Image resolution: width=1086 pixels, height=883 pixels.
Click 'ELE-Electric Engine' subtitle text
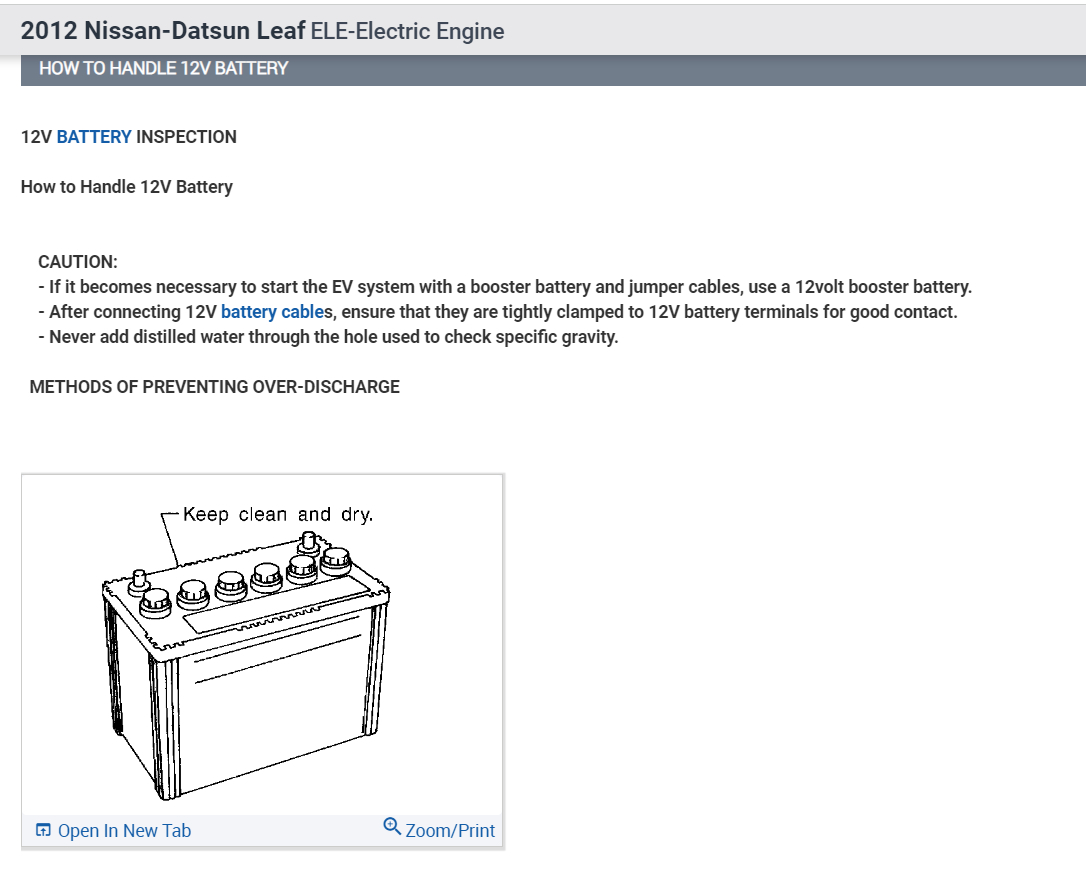click(x=407, y=31)
